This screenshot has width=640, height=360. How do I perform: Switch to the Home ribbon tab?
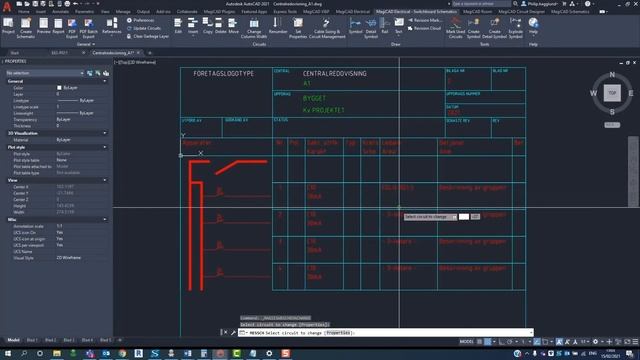(24, 12)
